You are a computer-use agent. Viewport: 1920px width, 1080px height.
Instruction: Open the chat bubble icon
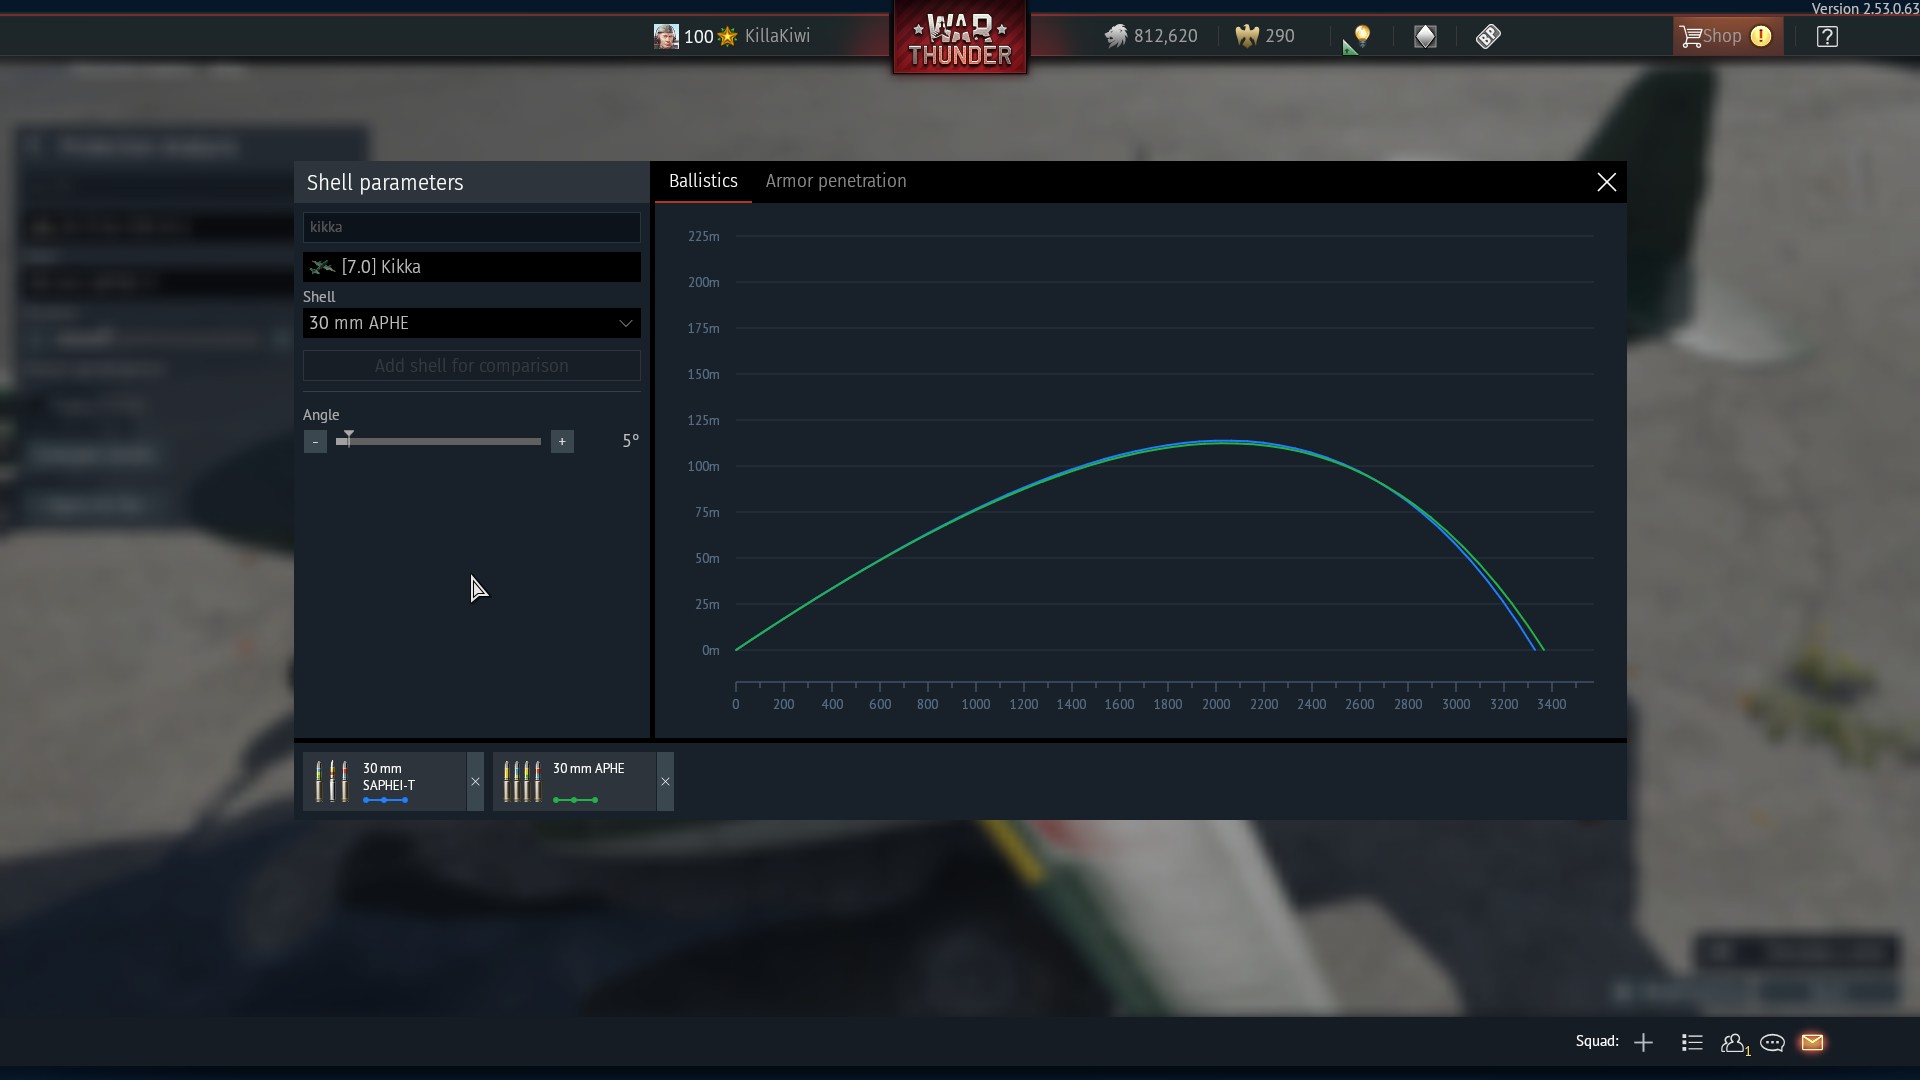click(x=1772, y=1042)
